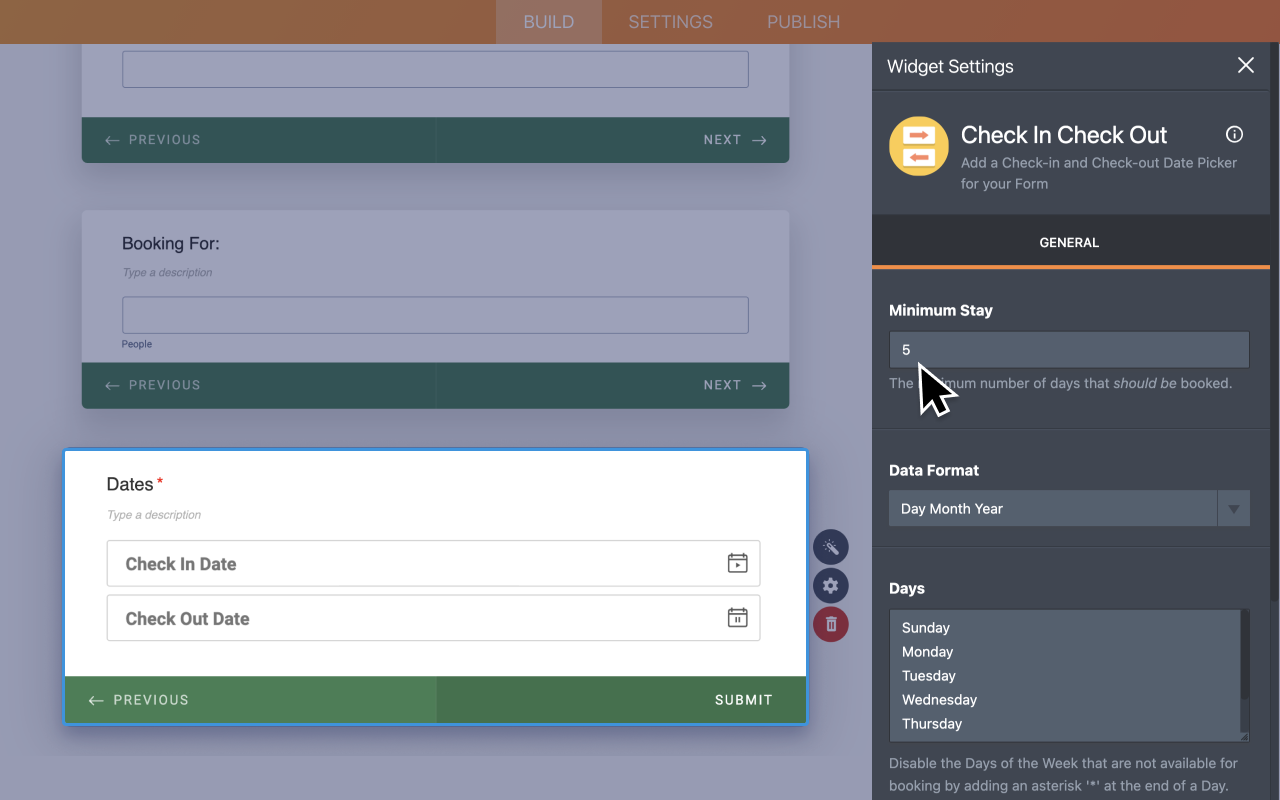Open the gear settings icon for Dates field
Screen dimensions: 1280x800
click(x=831, y=585)
